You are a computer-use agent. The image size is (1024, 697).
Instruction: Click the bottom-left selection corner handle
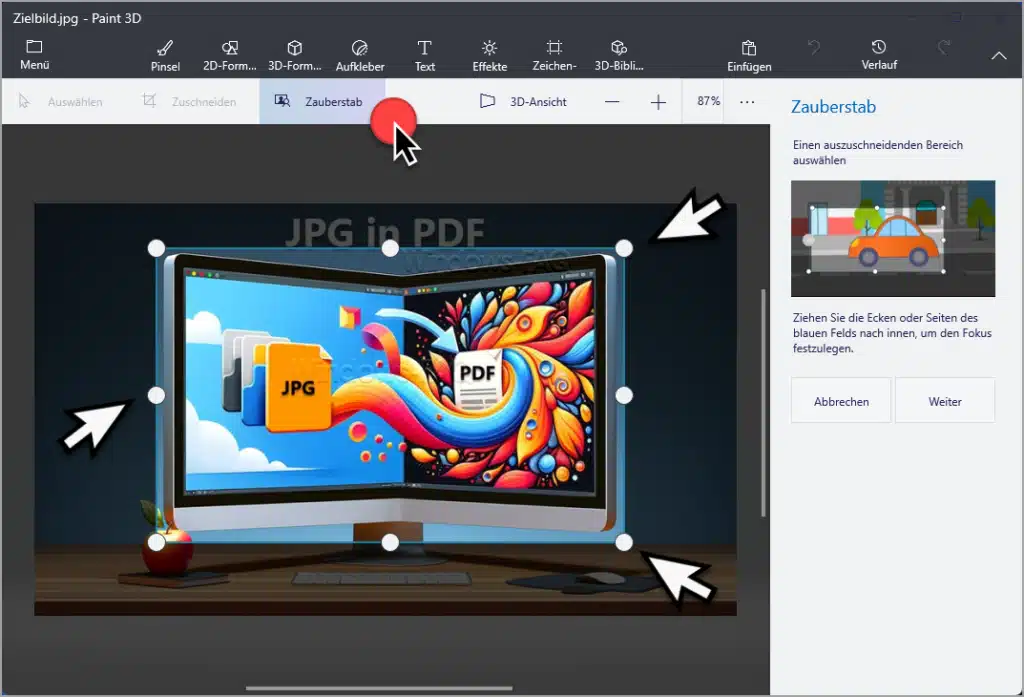click(156, 542)
